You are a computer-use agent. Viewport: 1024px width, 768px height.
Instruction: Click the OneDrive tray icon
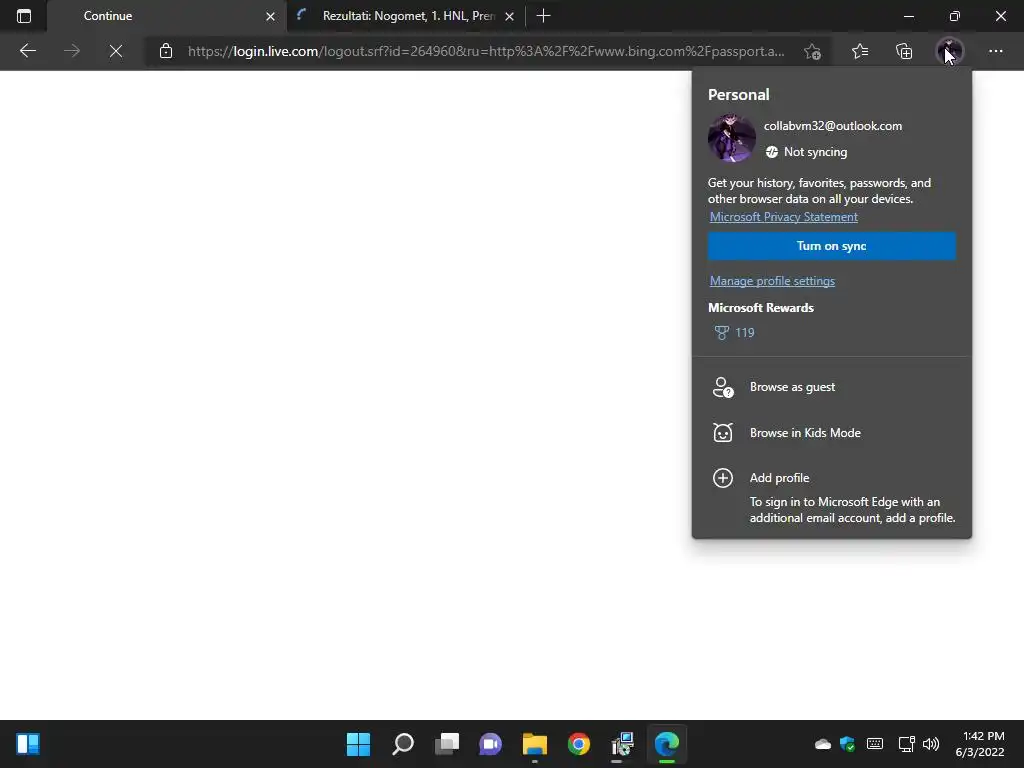pyautogui.click(x=823, y=744)
